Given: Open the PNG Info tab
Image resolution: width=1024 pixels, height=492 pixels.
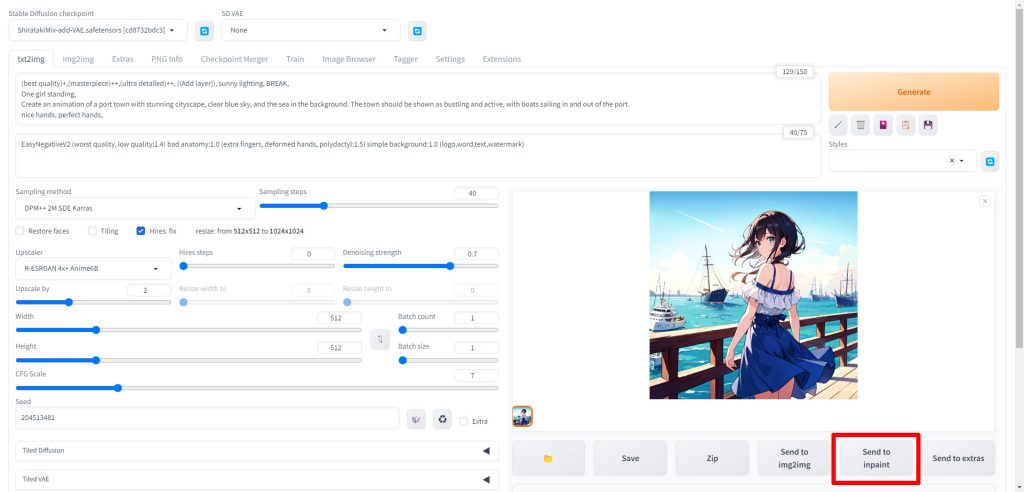Looking at the screenshot, I should [167, 59].
